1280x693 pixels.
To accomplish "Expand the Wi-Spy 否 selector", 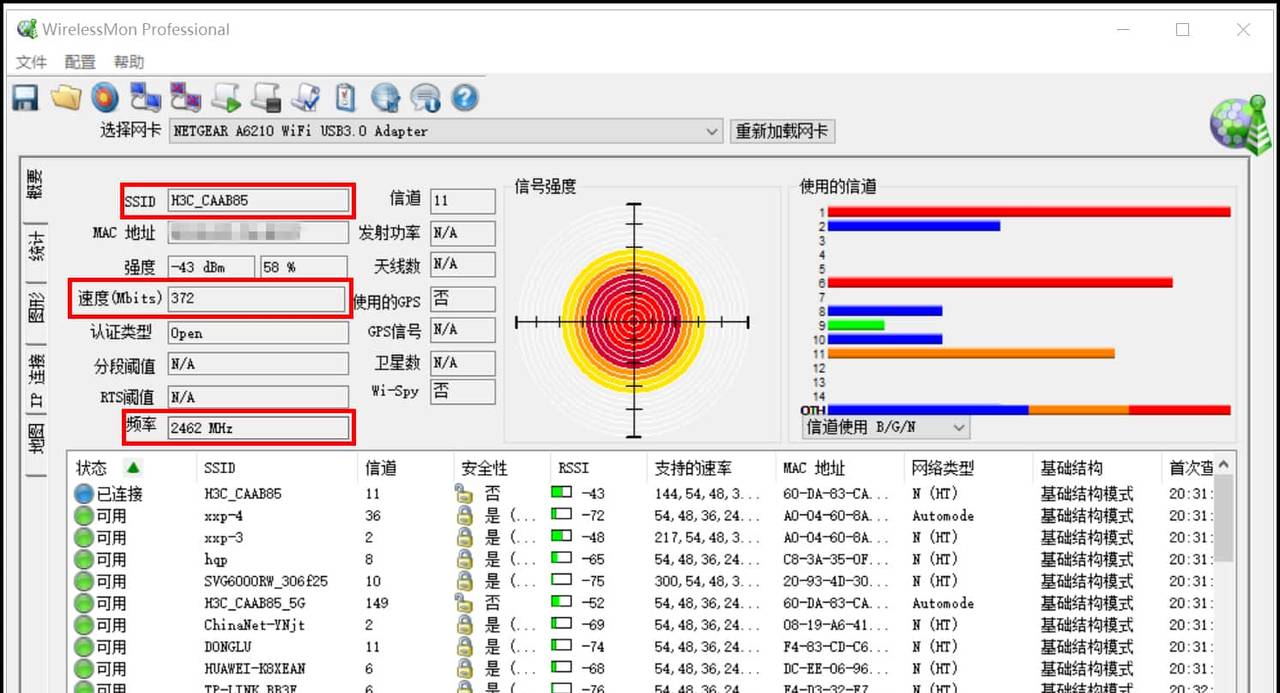I will click(462, 392).
